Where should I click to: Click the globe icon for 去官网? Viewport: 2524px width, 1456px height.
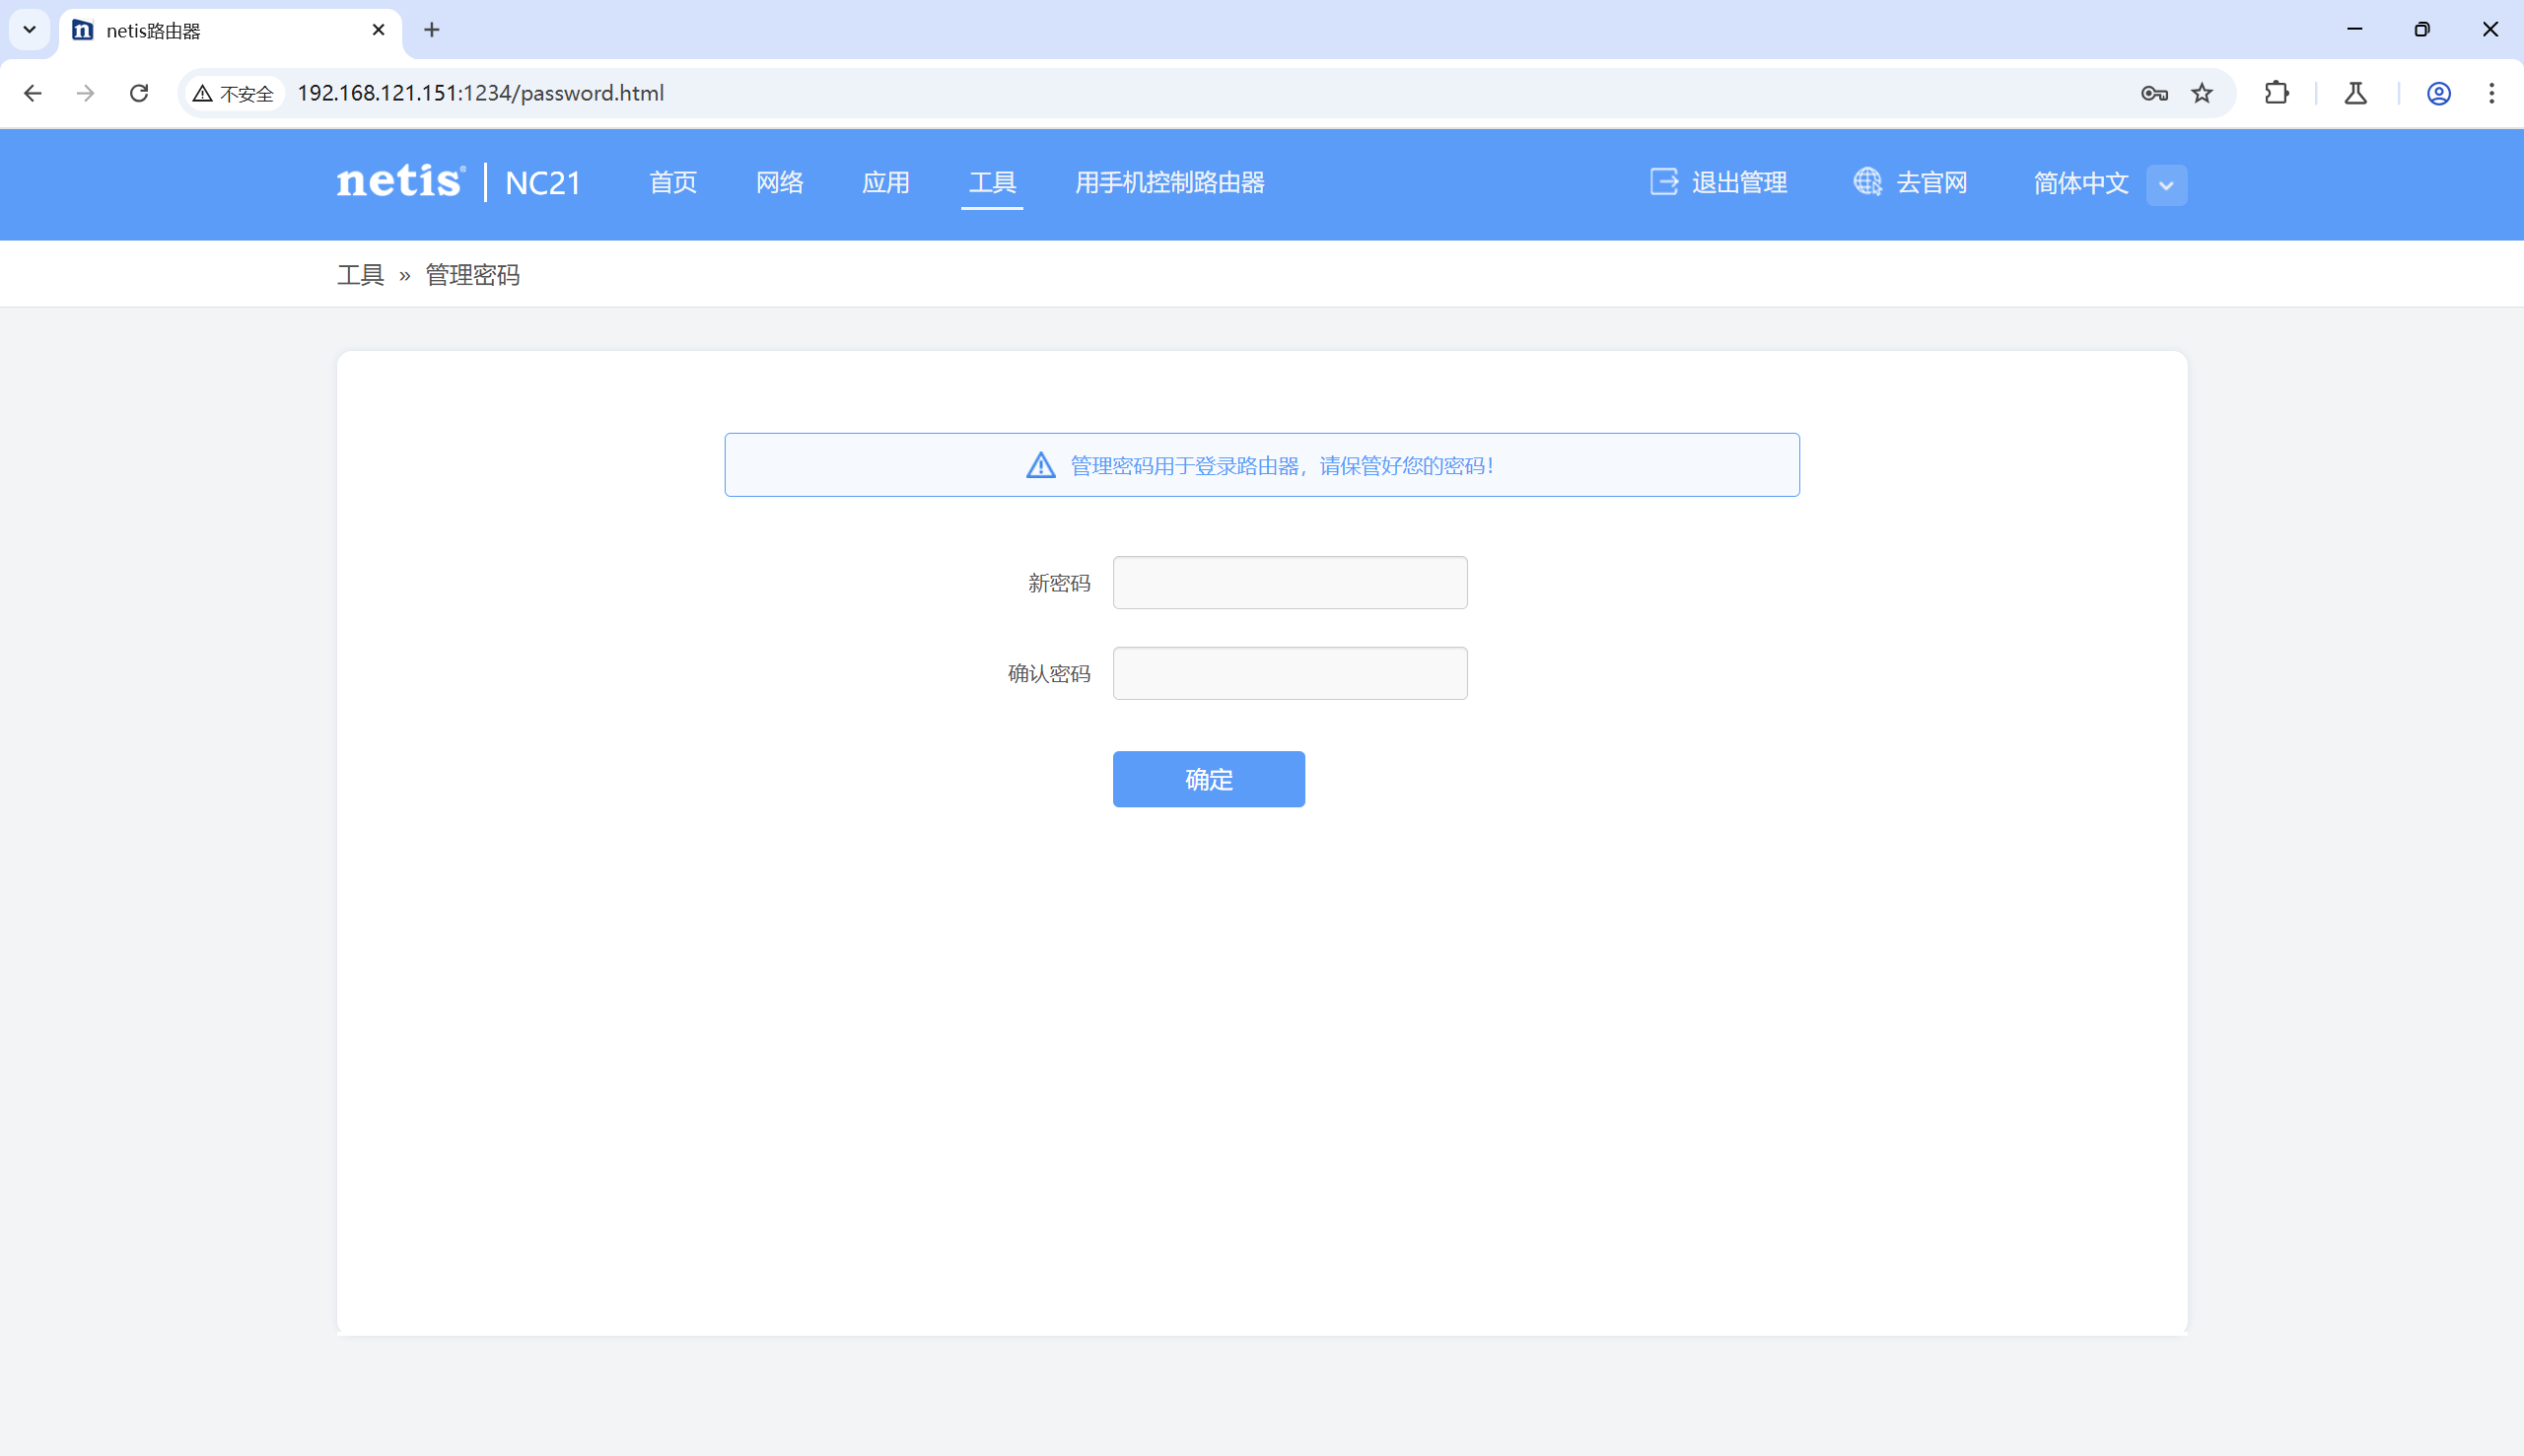click(x=1866, y=182)
